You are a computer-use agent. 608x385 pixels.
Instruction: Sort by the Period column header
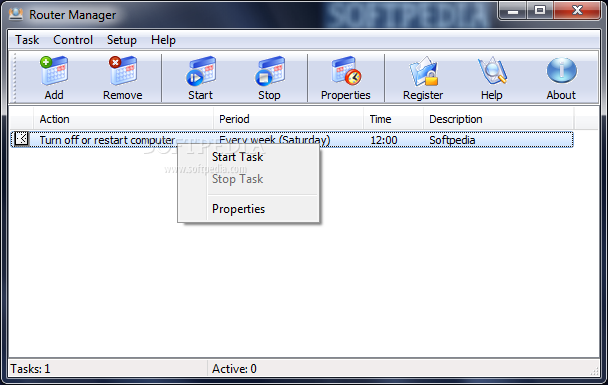pos(288,119)
